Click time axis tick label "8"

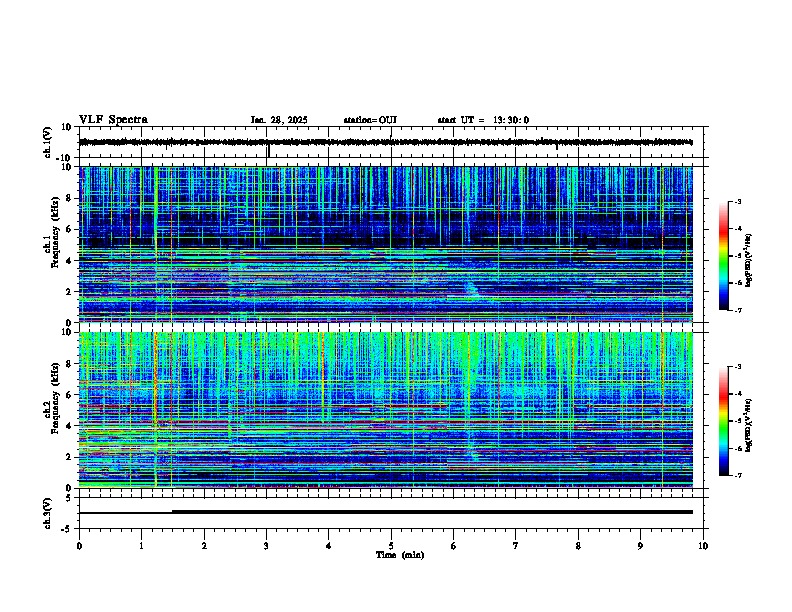click(578, 546)
